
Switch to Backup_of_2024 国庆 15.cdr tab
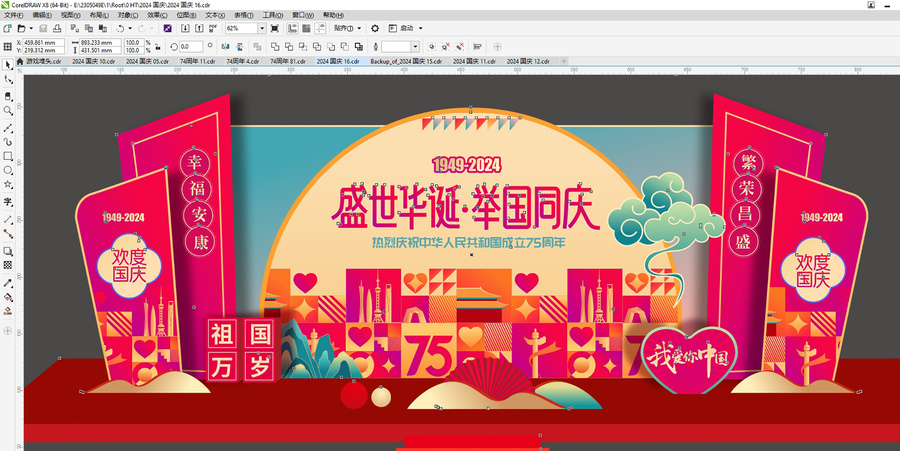[406, 61]
